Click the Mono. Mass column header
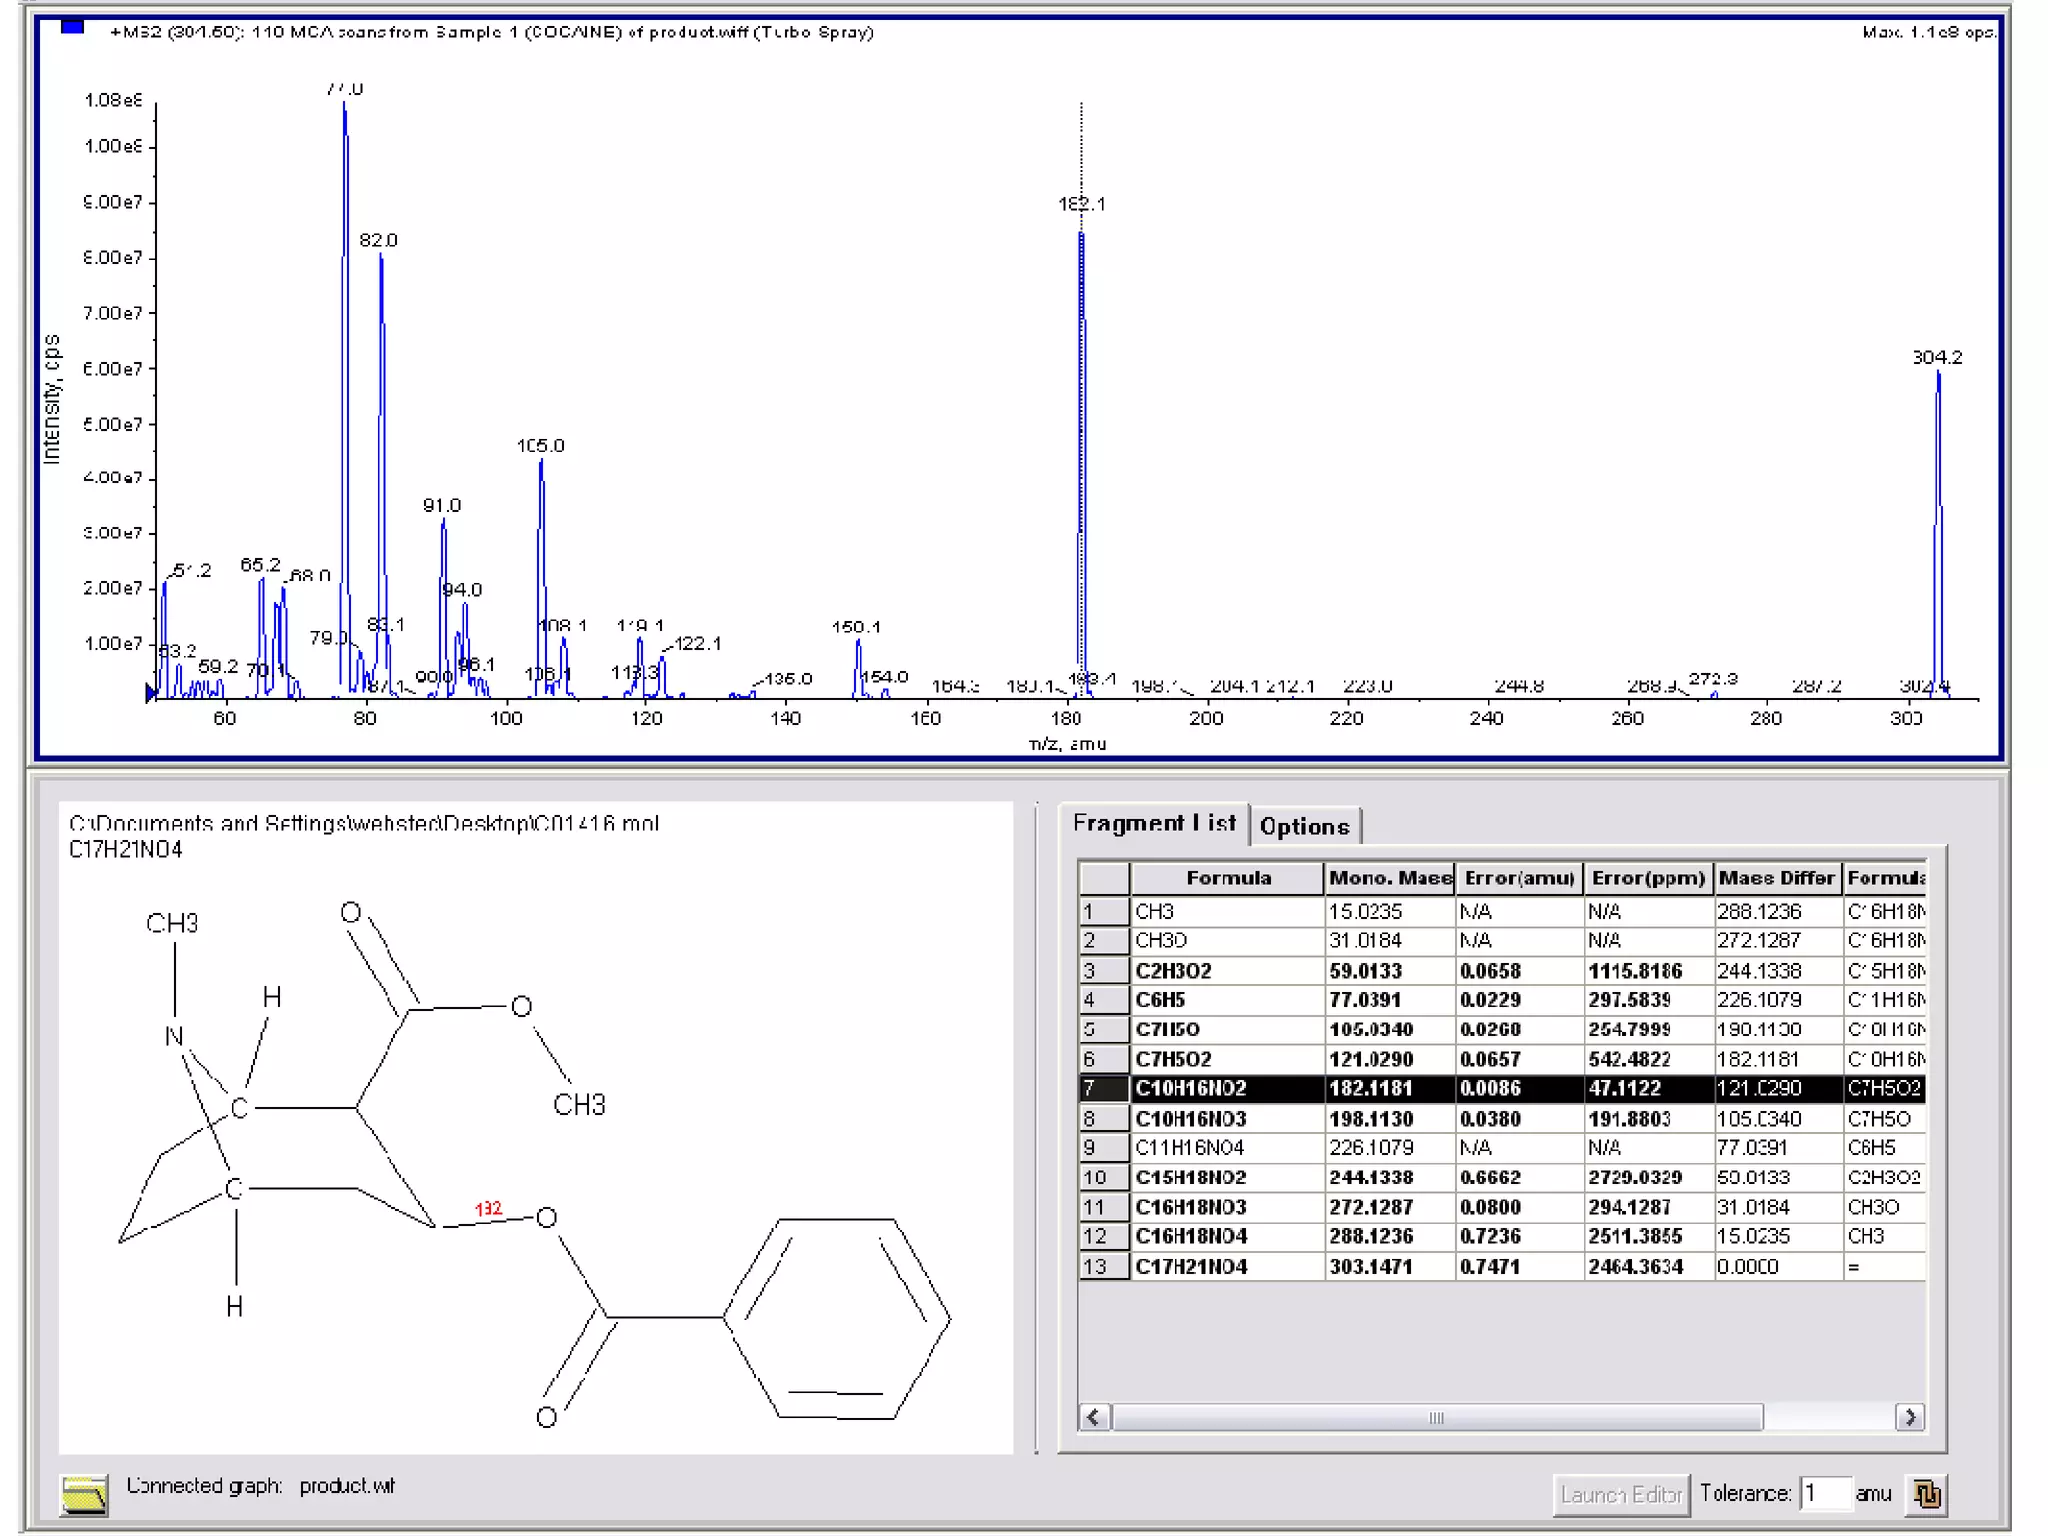 click(x=1389, y=878)
